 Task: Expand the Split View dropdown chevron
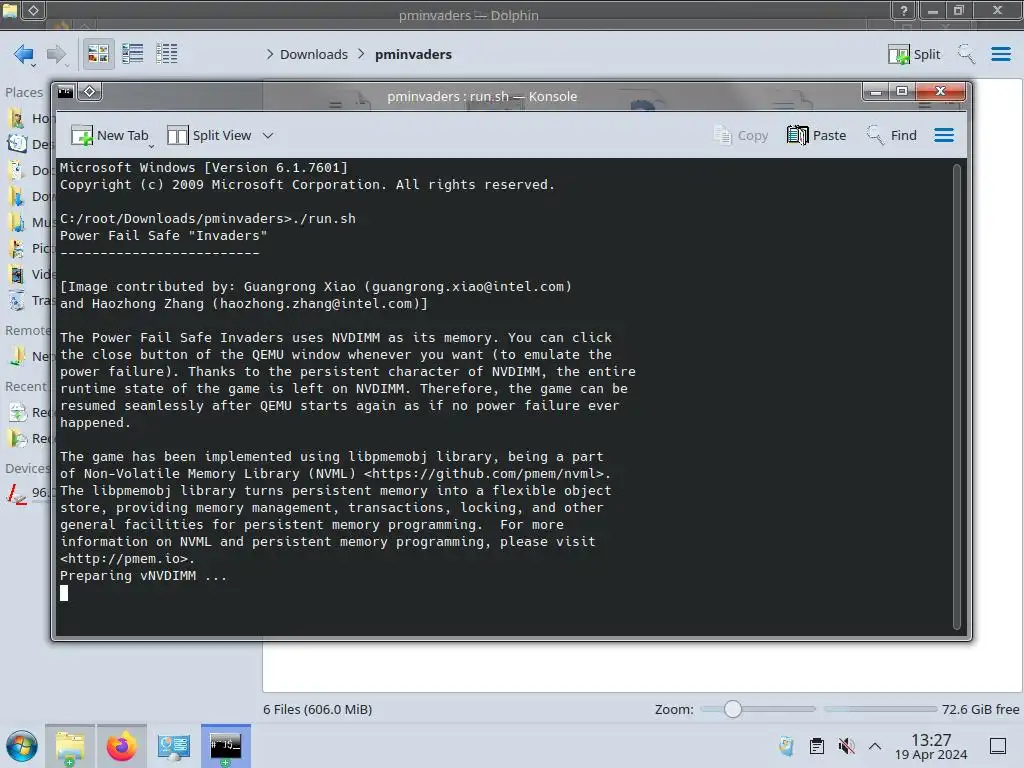(x=268, y=135)
